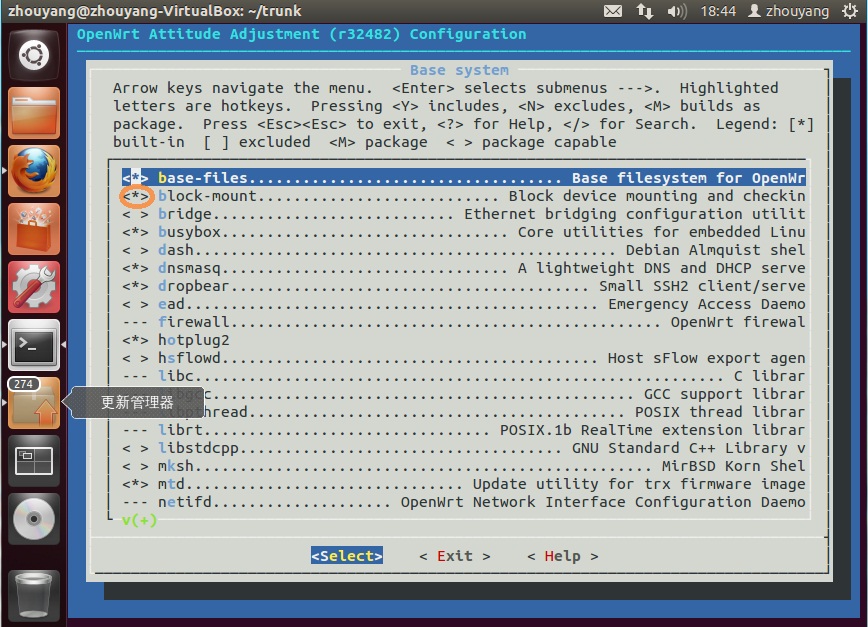Click the < Exit > button

454,556
